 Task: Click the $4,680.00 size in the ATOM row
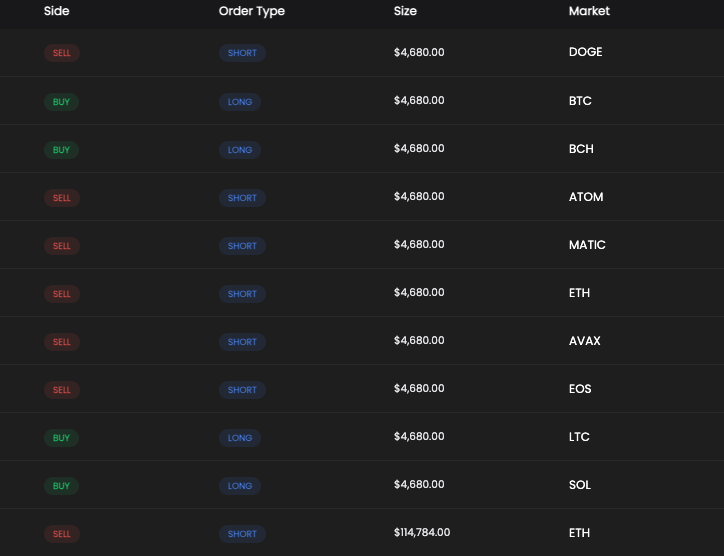419,196
